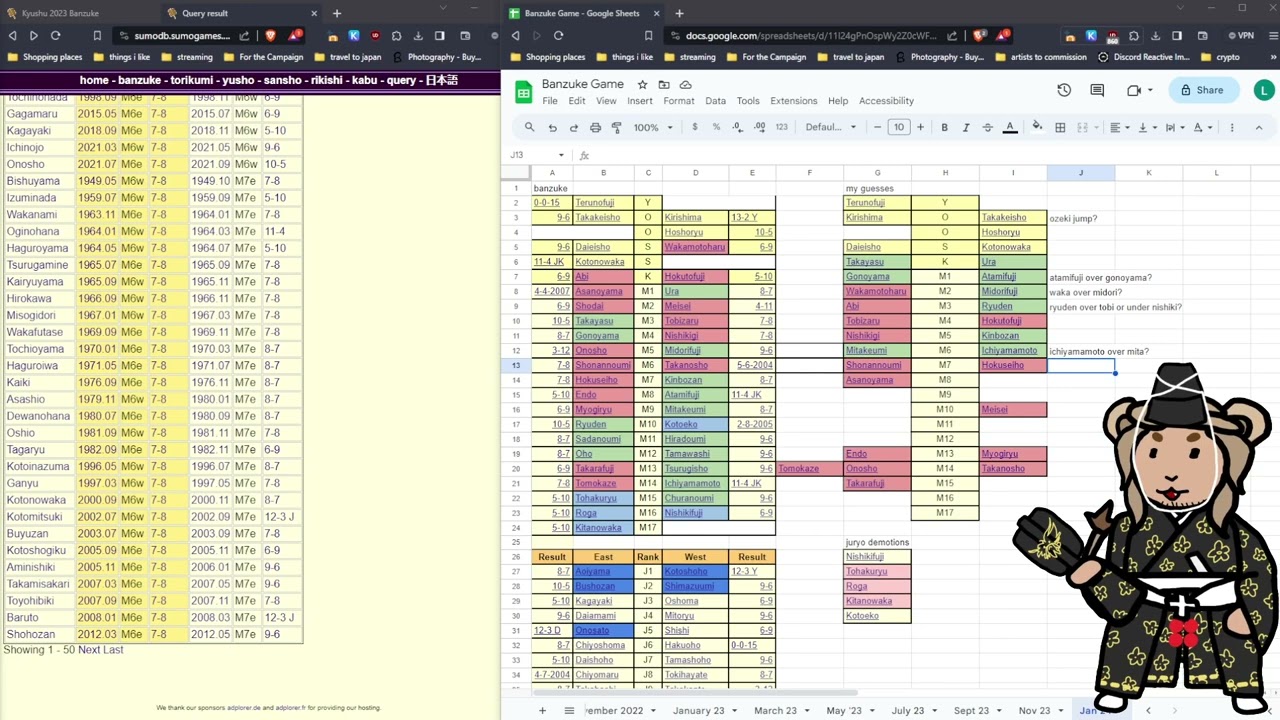Star the Banzuke Game document
This screenshot has width=1280, height=720.
click(x=642, y=85)
